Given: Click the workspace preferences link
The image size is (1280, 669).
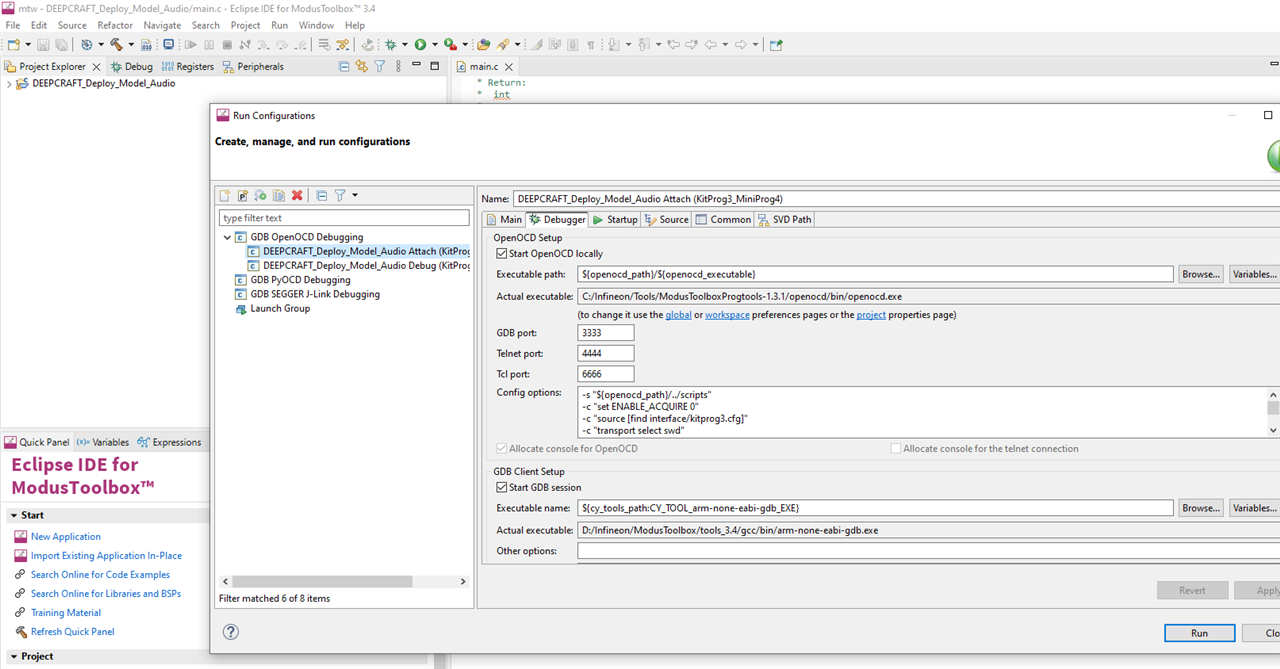Looking at the screenshot, I should (727, 315).
